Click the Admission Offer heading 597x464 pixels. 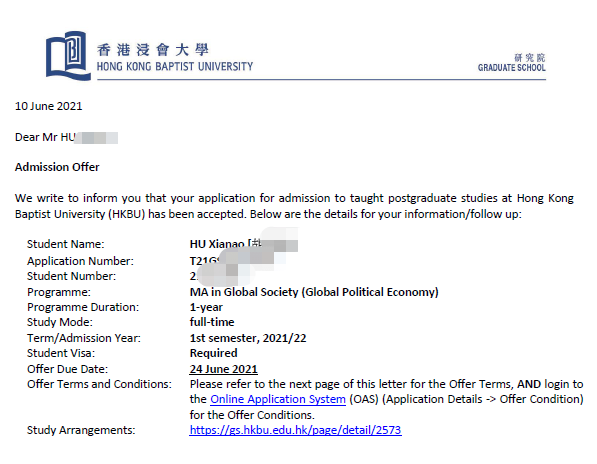tap(57, 167)
